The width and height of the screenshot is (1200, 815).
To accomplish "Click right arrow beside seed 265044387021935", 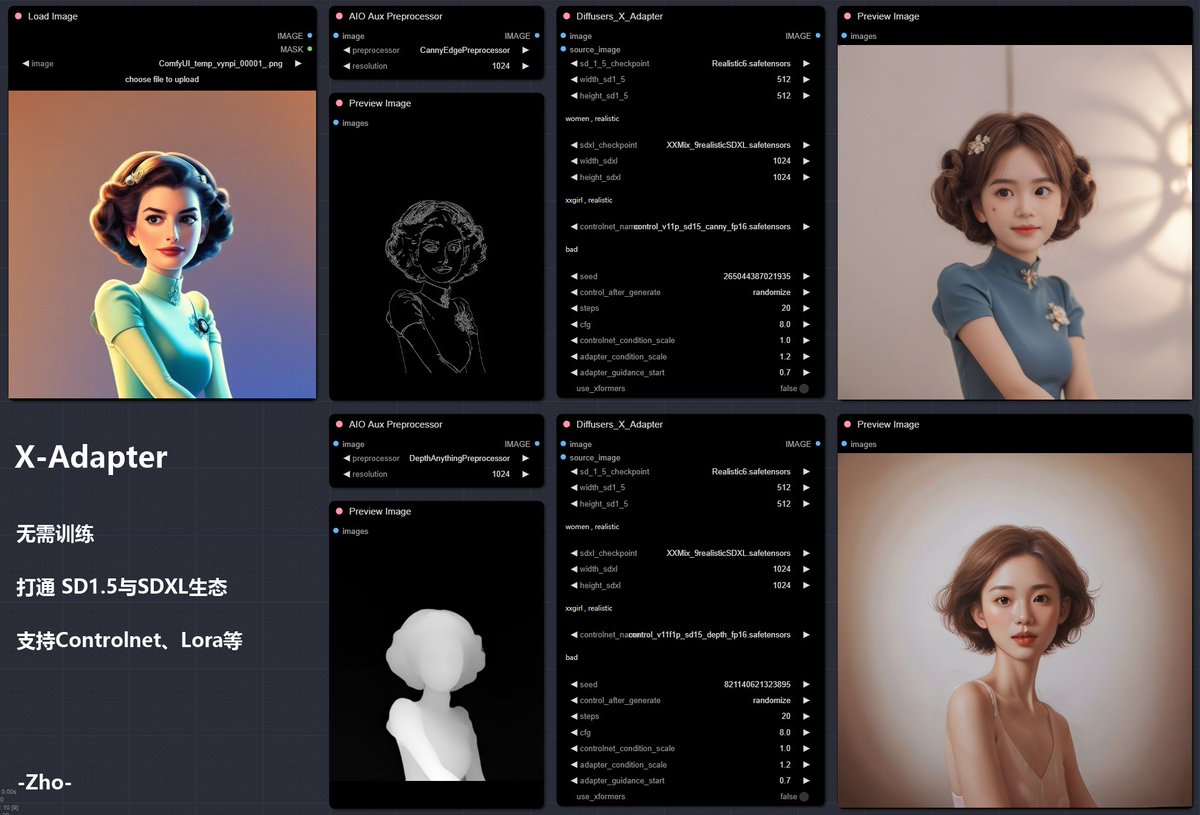I will (806, 276).
